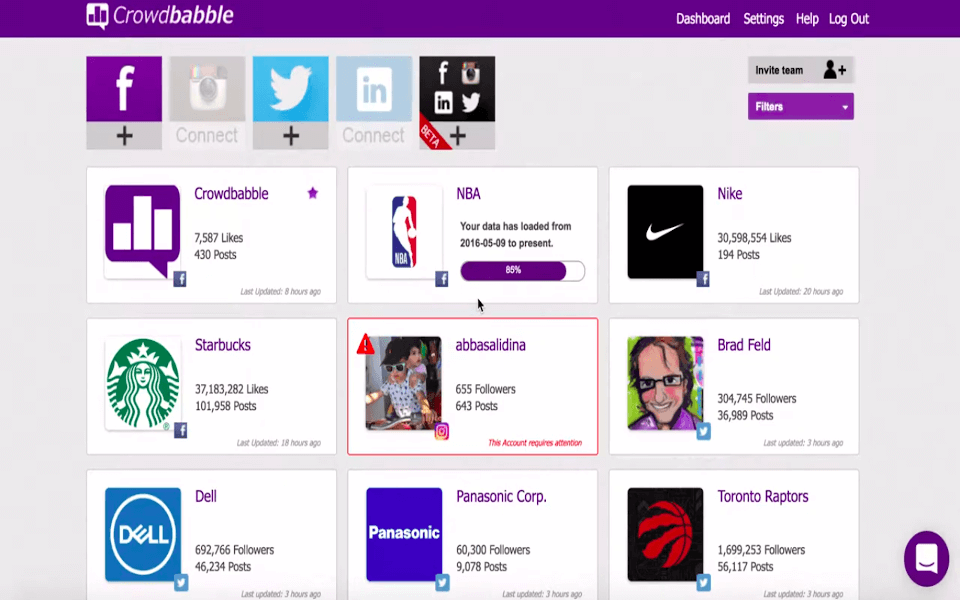Click '37,183,282 Likes' on Starbucks card
This screenshot has height=600, width=960.
pos(231,389)
